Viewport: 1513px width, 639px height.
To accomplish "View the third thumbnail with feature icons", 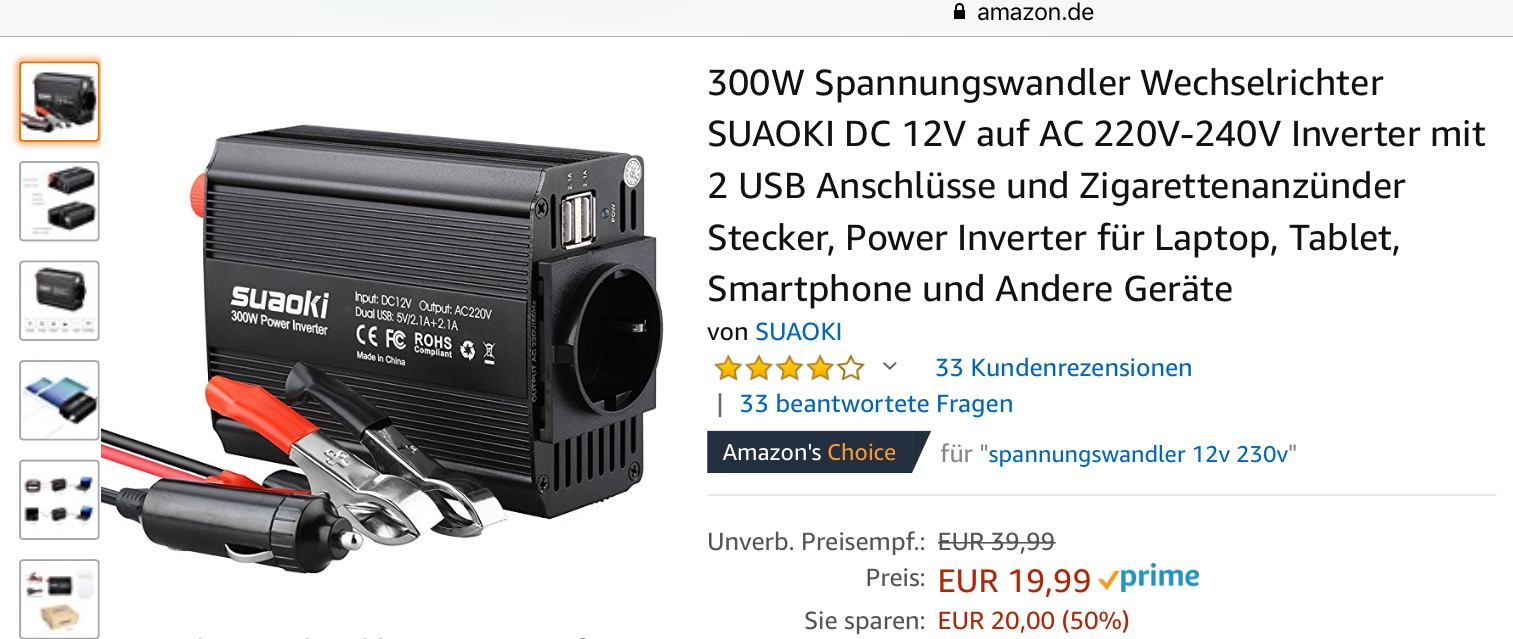I will tap(59, 300).
